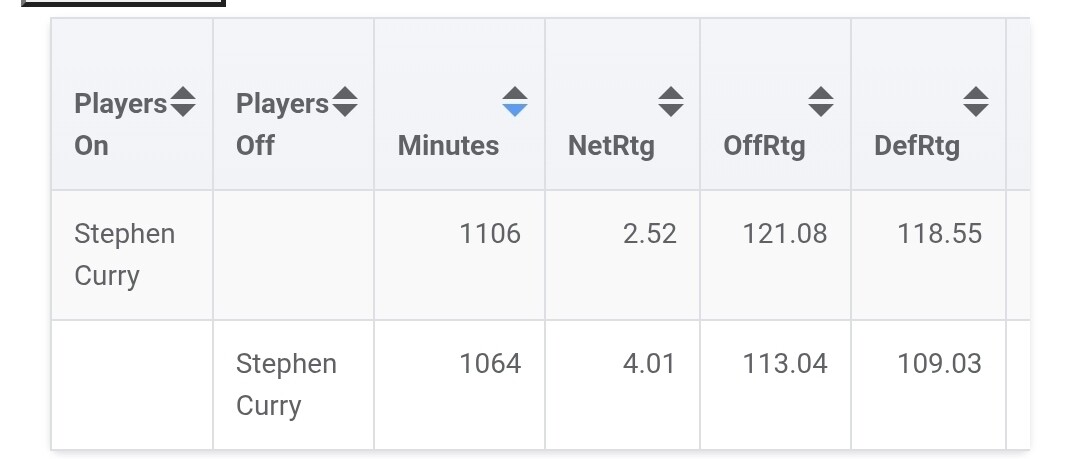Click the 109.03 DefRtg cell
Image resolution: width=1069 pixels, height=459 pixels.
pyautogui.click(x=939, y=364)
